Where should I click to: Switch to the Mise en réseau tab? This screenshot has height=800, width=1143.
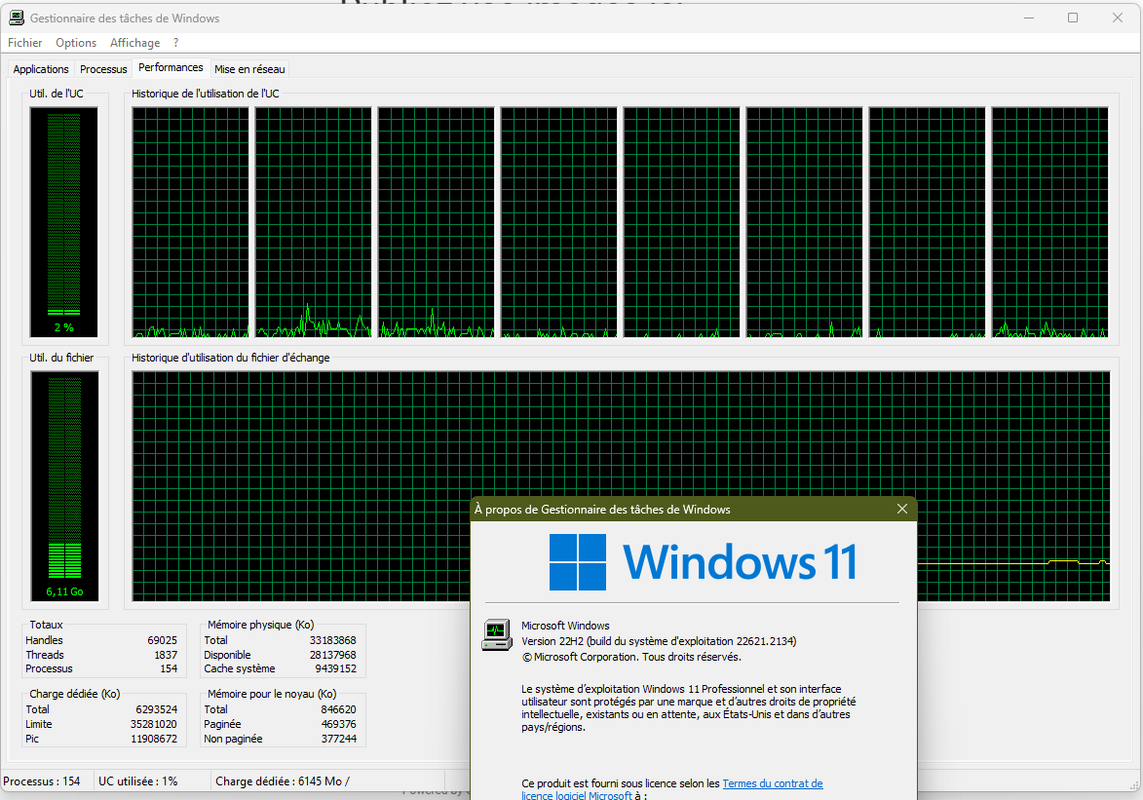(x=249, y=69)
